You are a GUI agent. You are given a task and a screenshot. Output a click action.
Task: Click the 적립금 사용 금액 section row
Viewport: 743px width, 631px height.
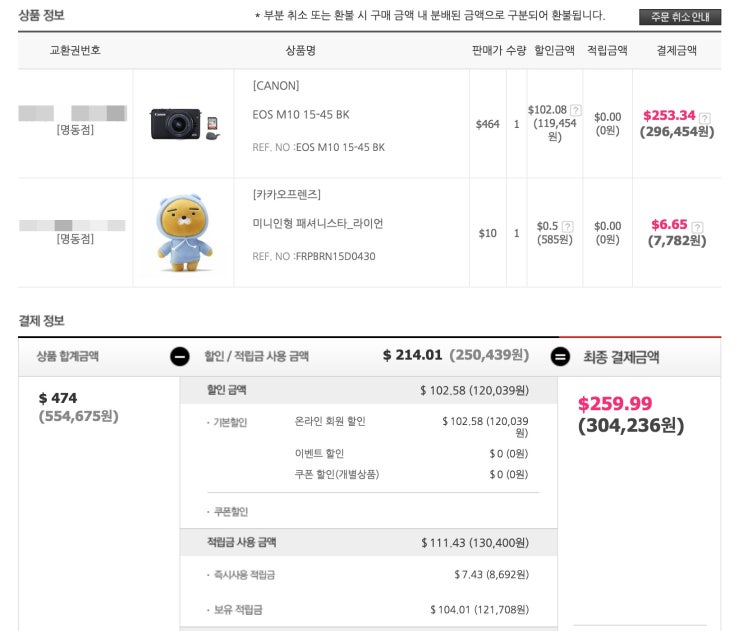pyautogui.click(x=368, y=542)
